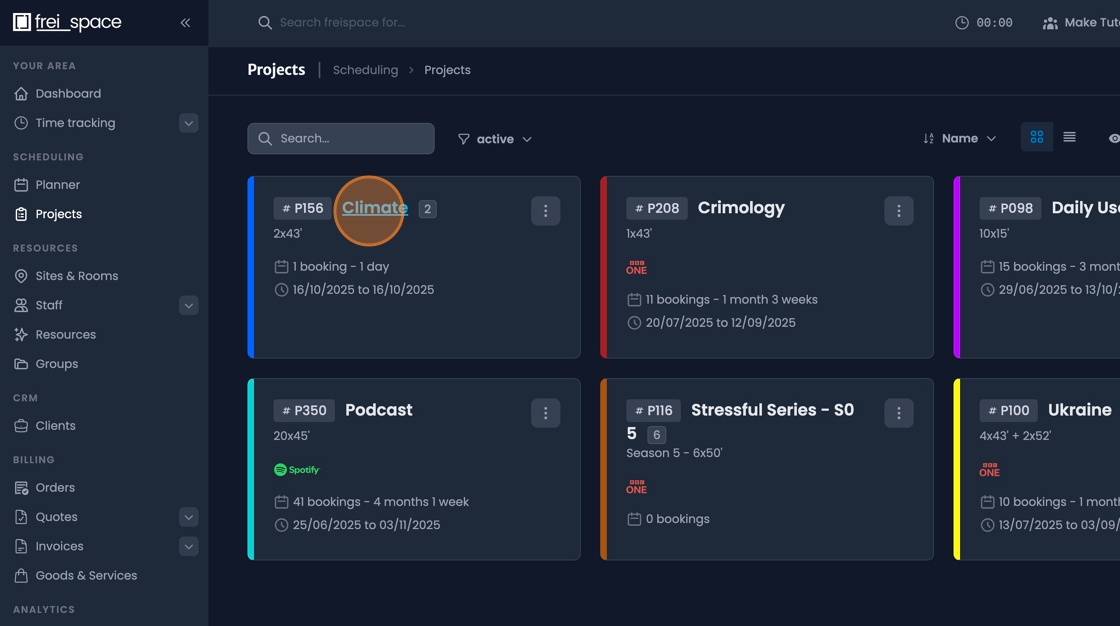Open the Clients page under CRM
Viewport: 1120px width, 626px height.
[55, 425]
